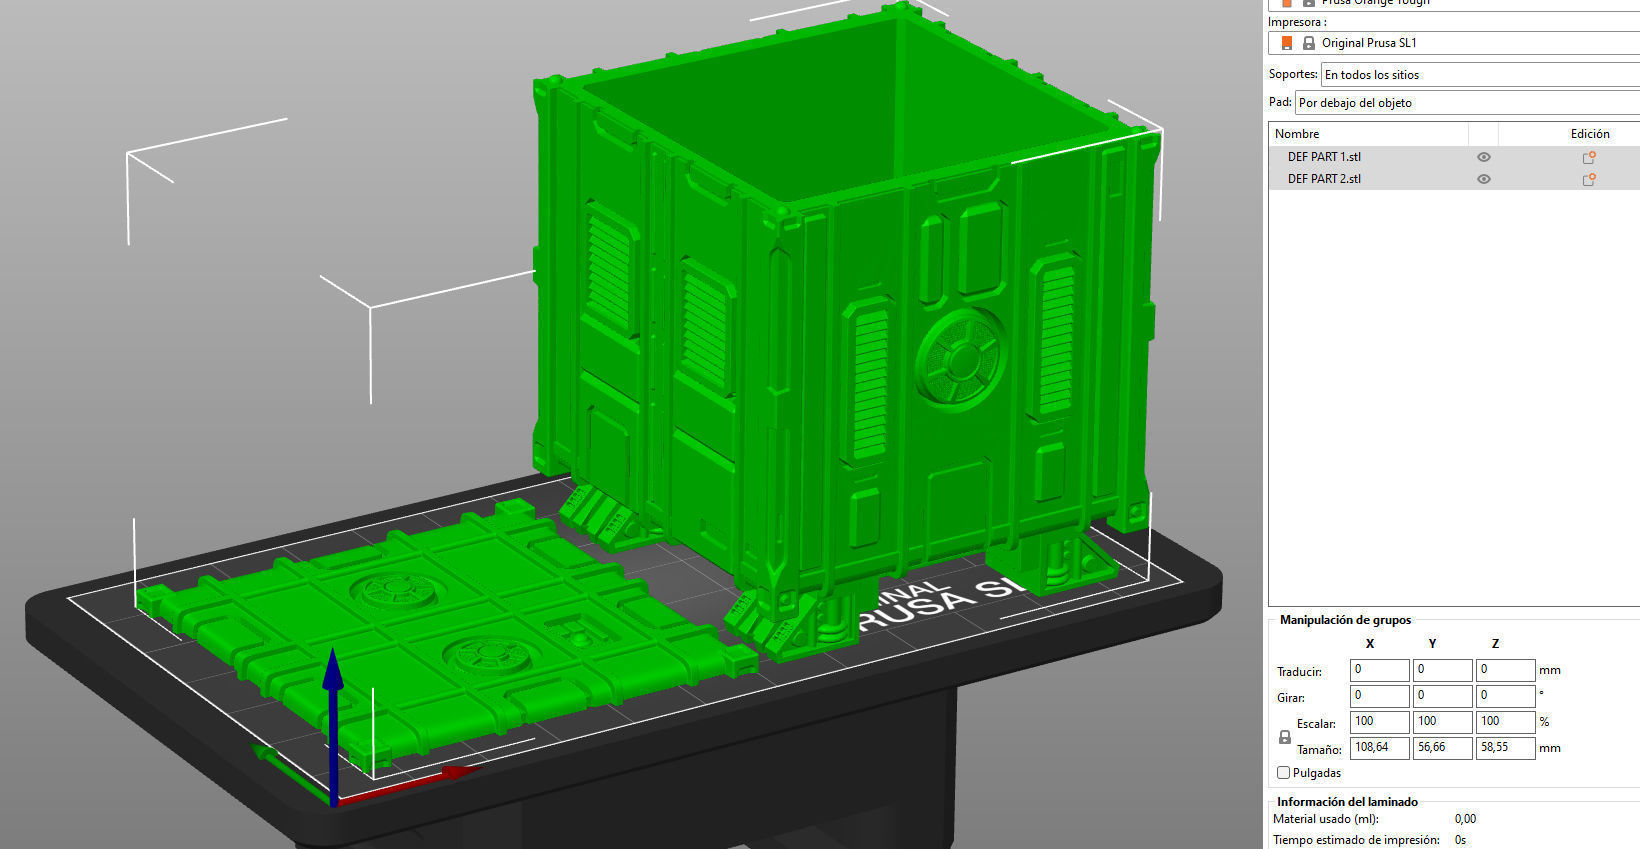Click the Girar Y input field
The width and height of the screenshot is (1640, 849).
(1442, 696)
